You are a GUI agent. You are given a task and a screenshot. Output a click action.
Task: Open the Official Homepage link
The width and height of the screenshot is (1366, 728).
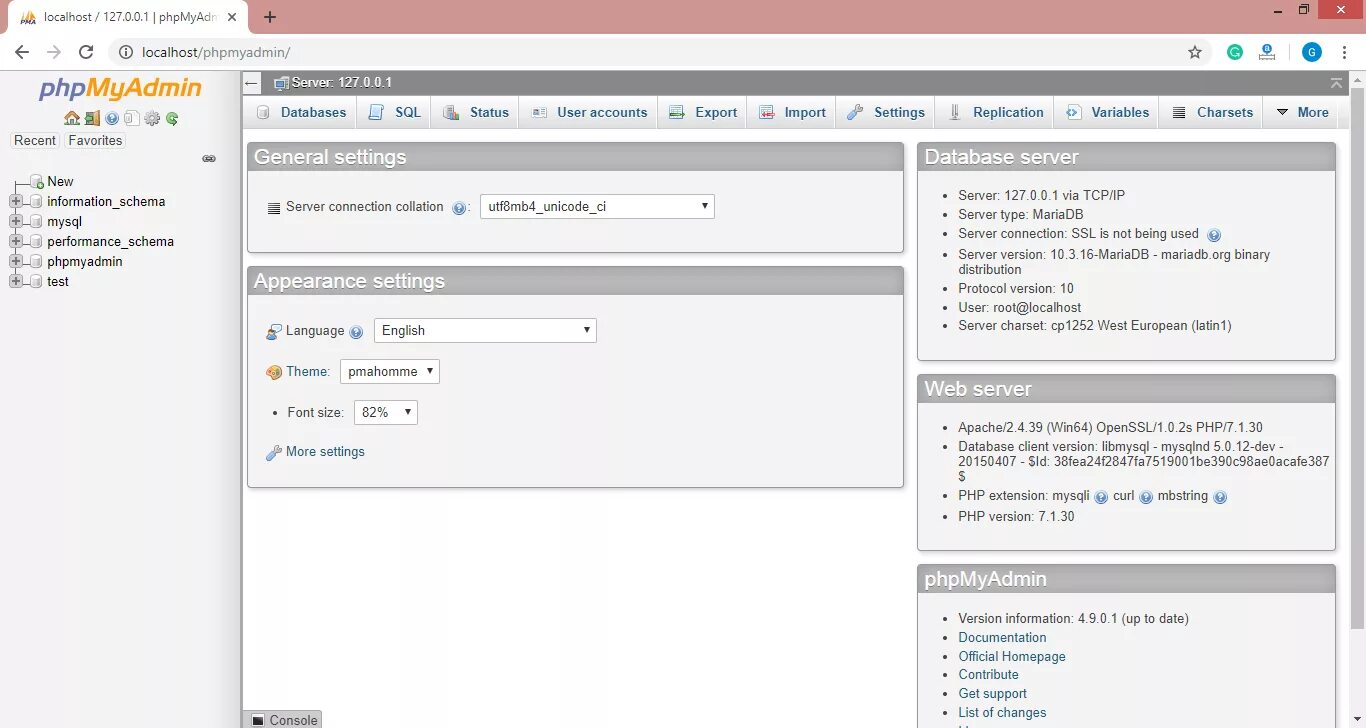(x=1012, y=657)
